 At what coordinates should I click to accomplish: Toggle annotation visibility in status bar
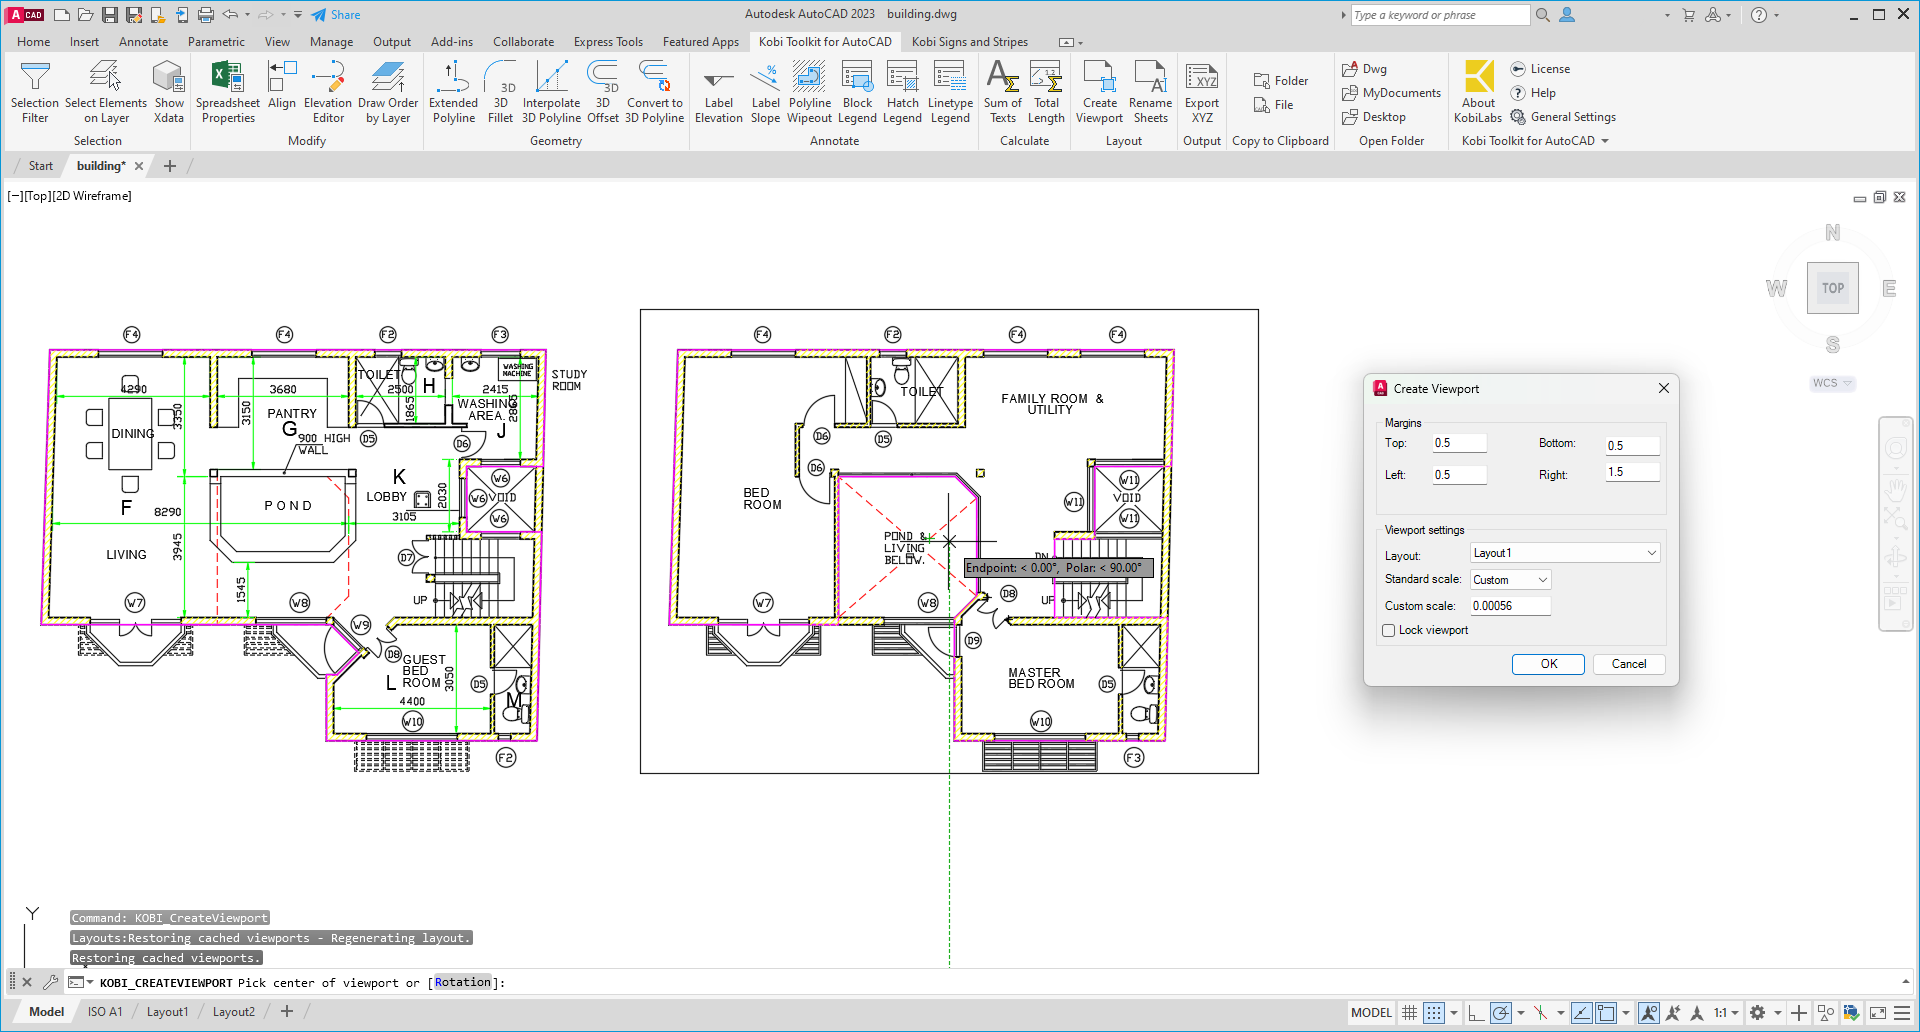pos(1649,1013)
